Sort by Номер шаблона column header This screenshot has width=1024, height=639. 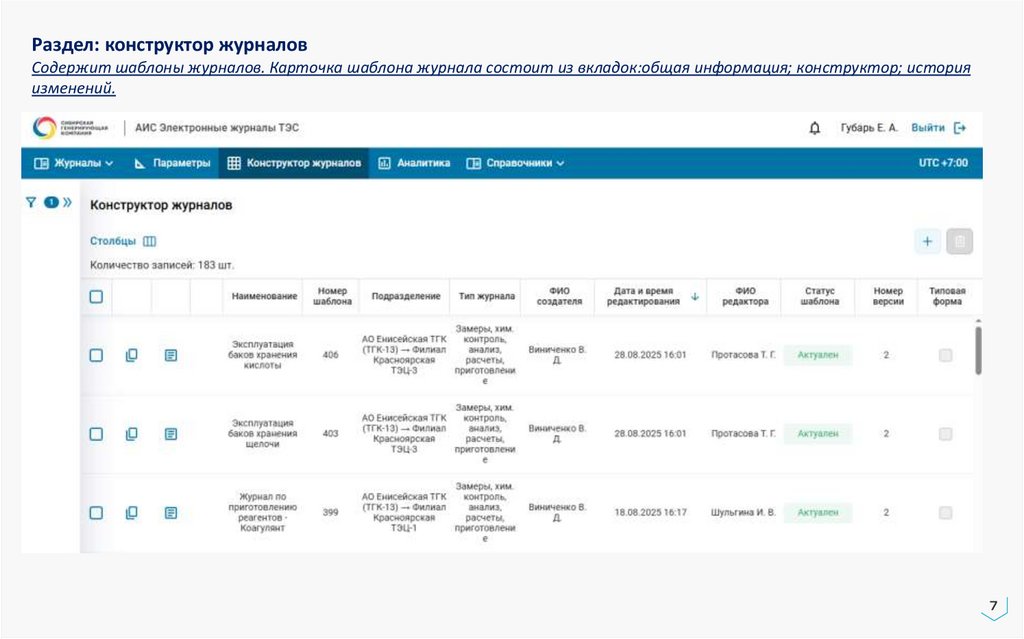(x=332, y=297)
